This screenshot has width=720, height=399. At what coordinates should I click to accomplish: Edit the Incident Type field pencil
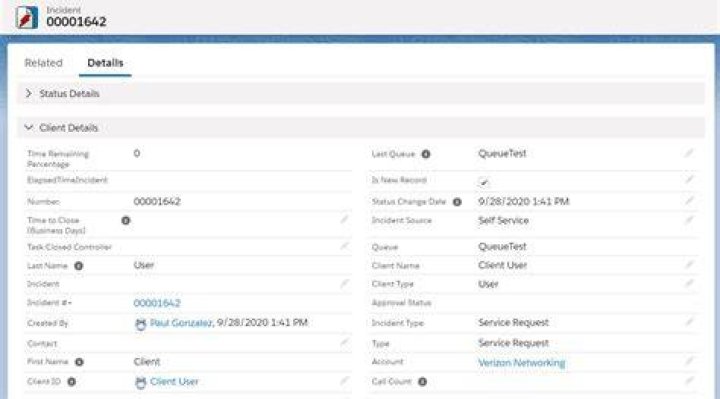pyautogui.click(x=689, y=322)
